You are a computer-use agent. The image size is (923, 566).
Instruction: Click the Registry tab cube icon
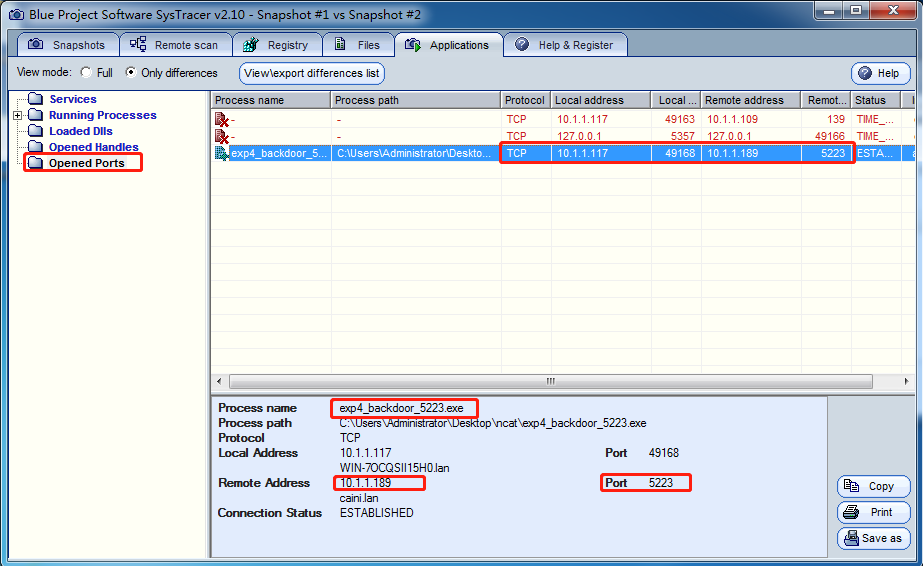251,45
